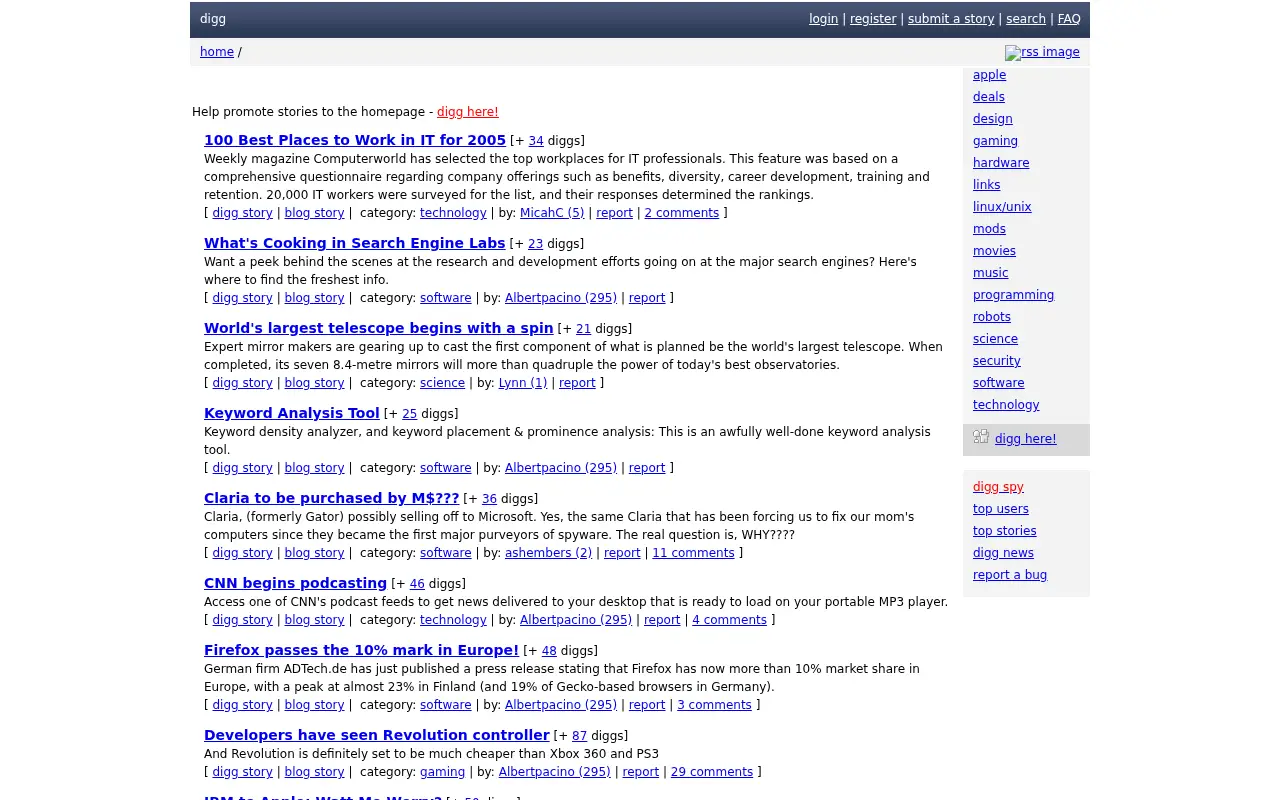This screenshot has width=1280, height=800.
Task: Open the digg spy link
Action: (999, 487)
